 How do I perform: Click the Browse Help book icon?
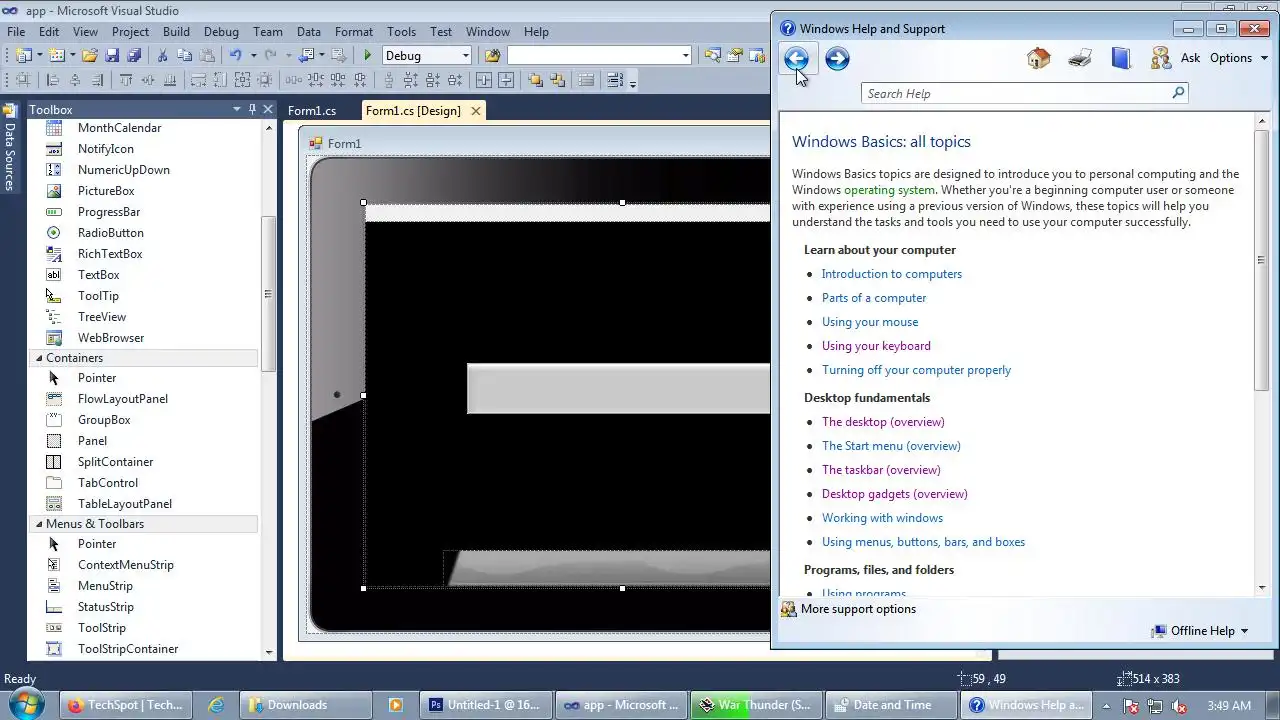click(x=1121, y=58)
